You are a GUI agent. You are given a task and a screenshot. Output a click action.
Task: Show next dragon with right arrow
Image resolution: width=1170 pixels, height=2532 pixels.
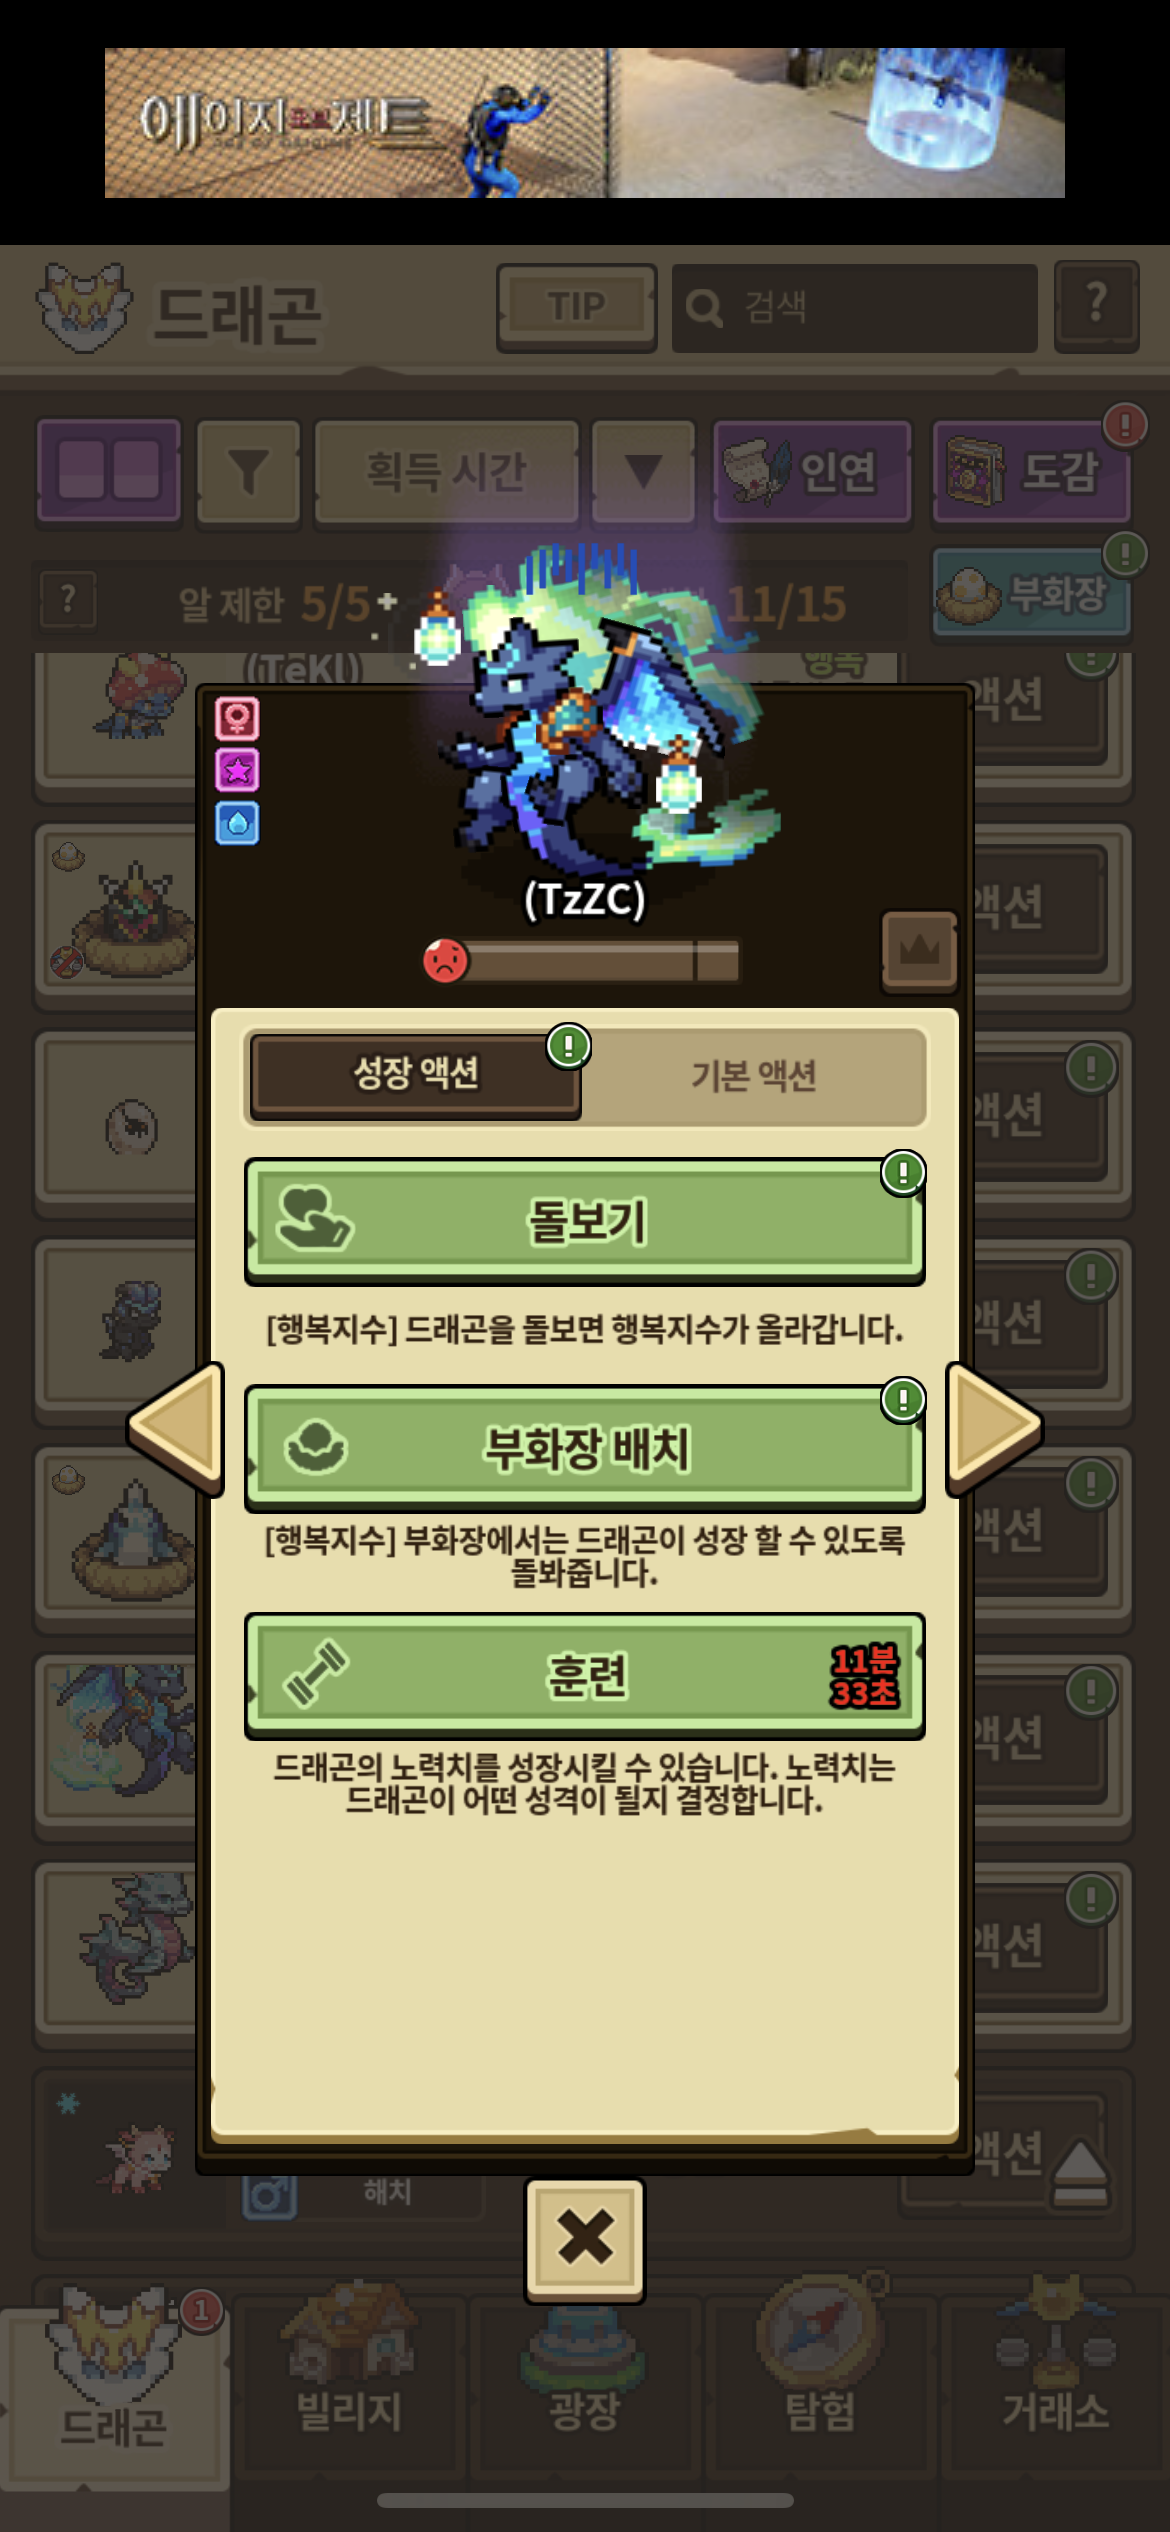[x=995, y=1427]
